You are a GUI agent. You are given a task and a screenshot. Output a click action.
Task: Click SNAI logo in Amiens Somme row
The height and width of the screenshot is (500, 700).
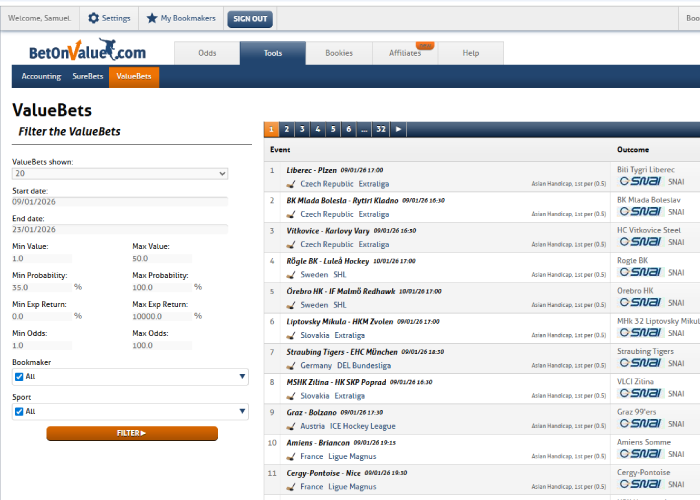(641, 454)
